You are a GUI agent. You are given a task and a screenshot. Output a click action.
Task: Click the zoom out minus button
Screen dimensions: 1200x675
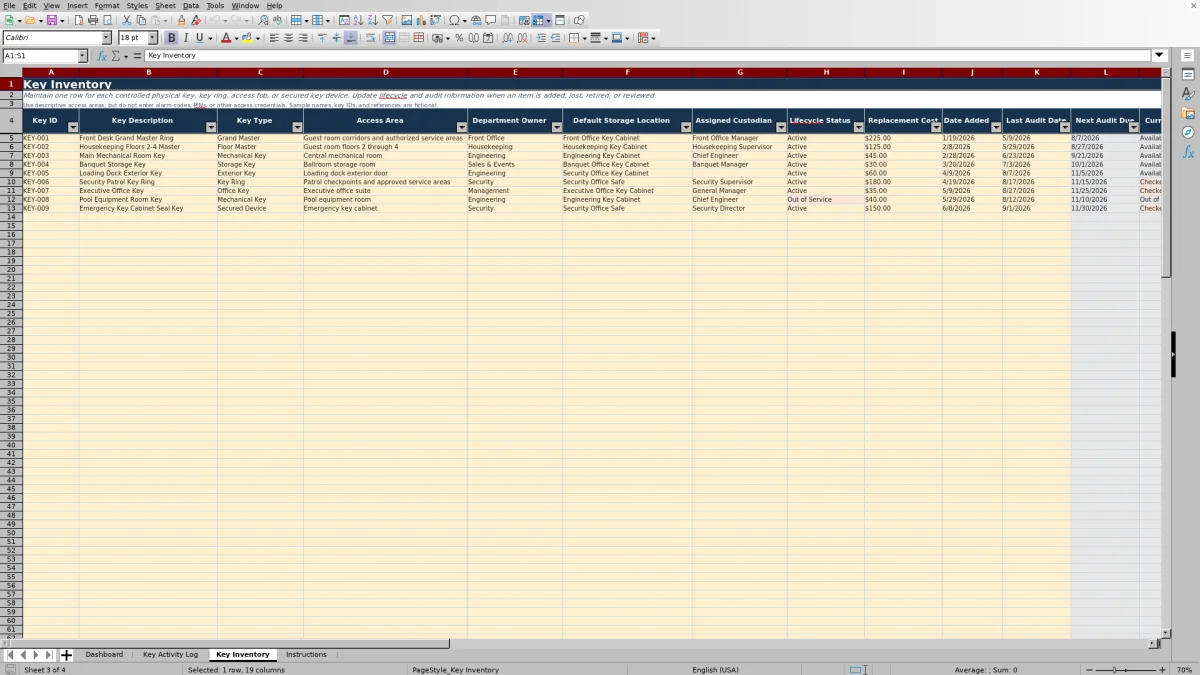point(1090,669)
